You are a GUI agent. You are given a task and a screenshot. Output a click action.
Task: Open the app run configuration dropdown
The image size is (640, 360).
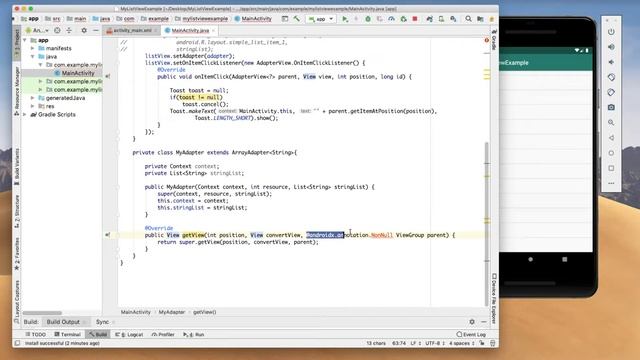pyautogui.click(x=321, y=19)
